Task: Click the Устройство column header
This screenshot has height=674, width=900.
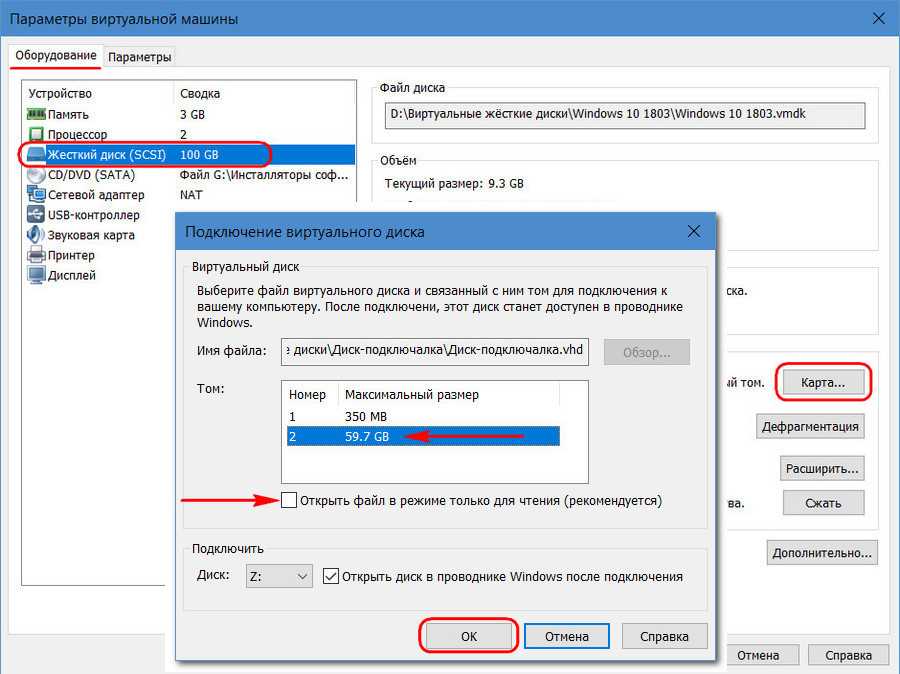Action: 60,93
